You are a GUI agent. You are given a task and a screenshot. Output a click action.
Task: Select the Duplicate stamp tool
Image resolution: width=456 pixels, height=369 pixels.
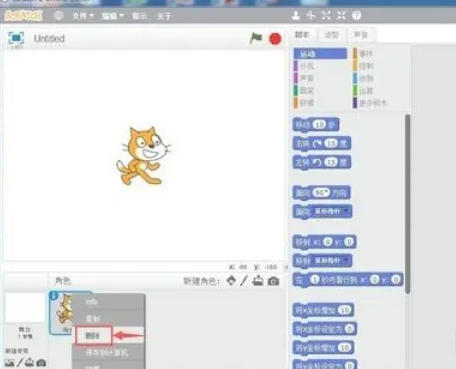pyautogui.click(x=296, y=15)
